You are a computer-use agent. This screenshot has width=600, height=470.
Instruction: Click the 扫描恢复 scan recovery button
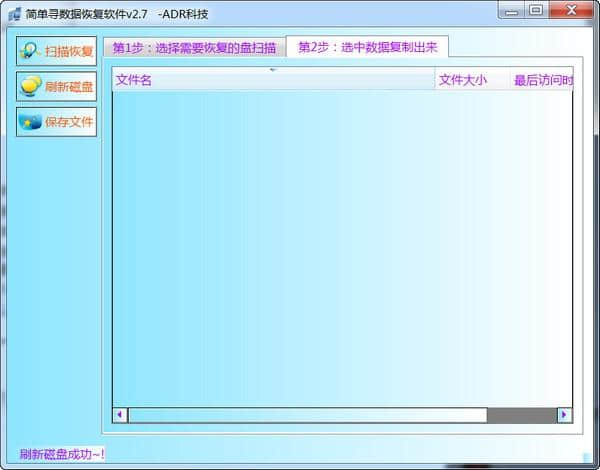[x=56, y=51]
